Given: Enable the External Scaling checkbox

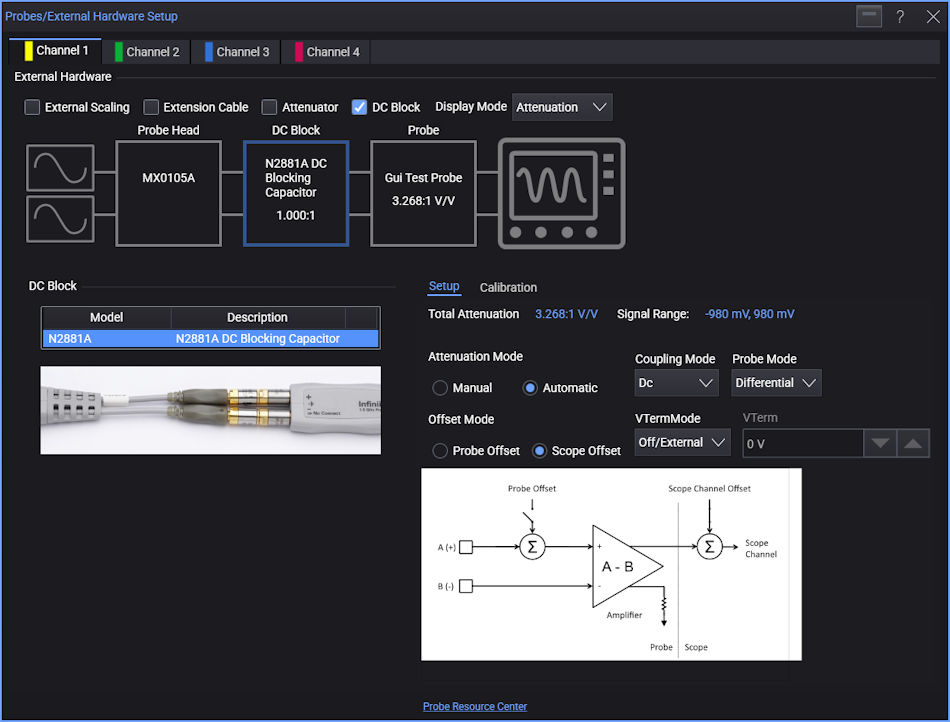Looking at the screenshot, I should (33, 107).
